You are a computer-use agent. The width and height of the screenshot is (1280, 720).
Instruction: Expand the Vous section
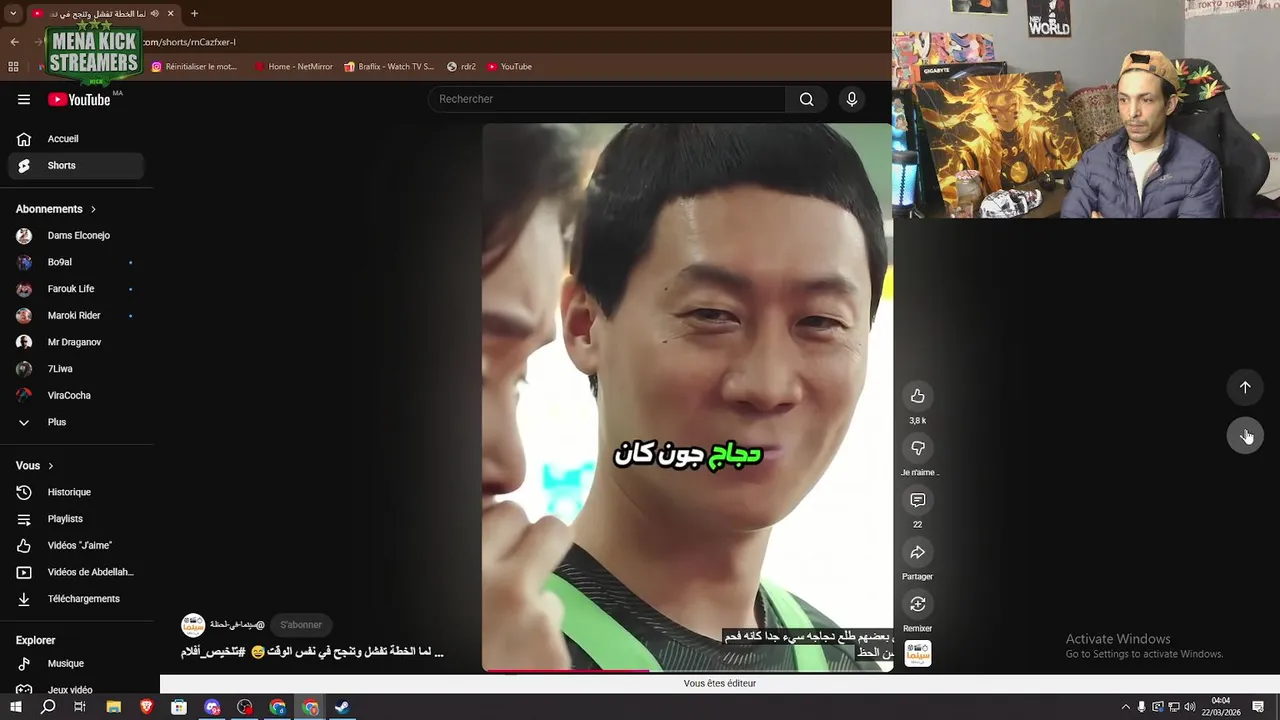coord(35,466)
